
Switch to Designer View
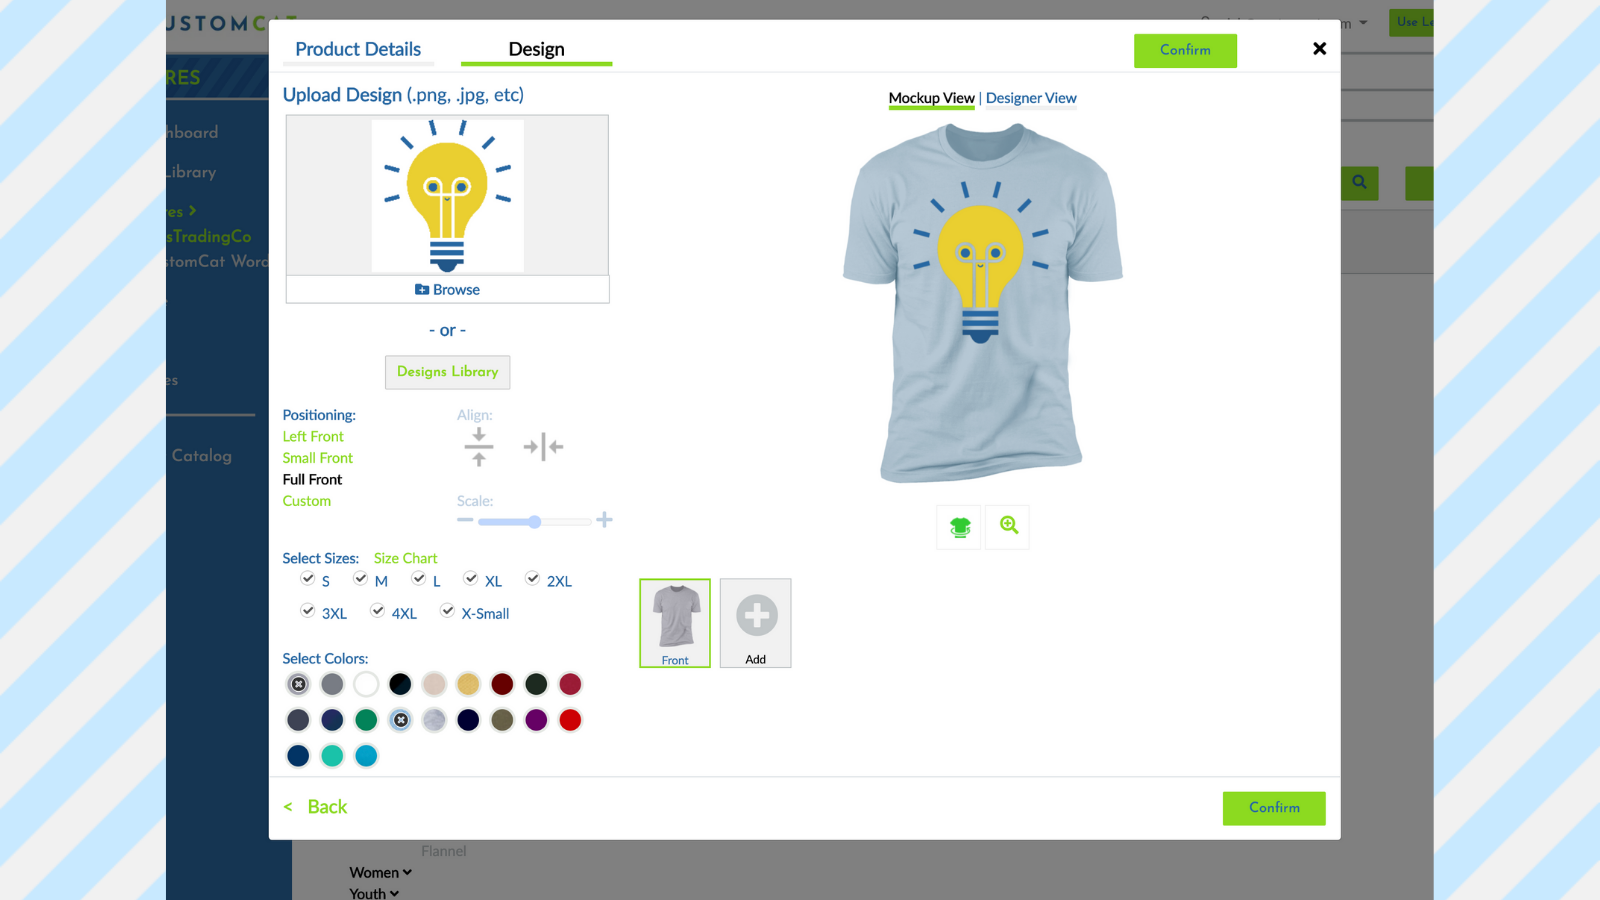(x=1031, y=98)
